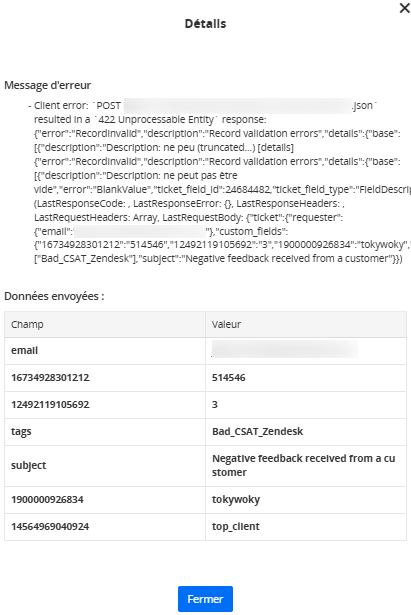Click the Fermer button

click(x=205, y=599)
